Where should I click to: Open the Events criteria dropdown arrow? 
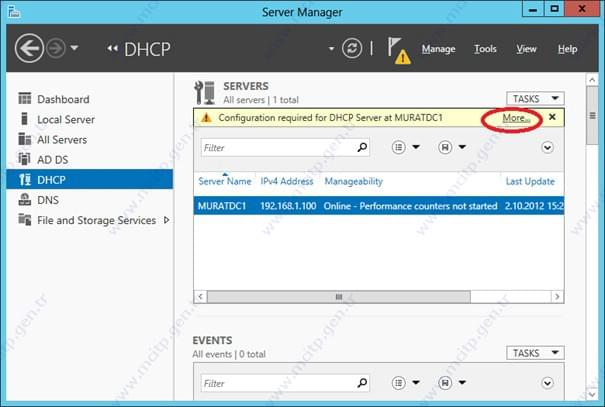click(416, 383)
